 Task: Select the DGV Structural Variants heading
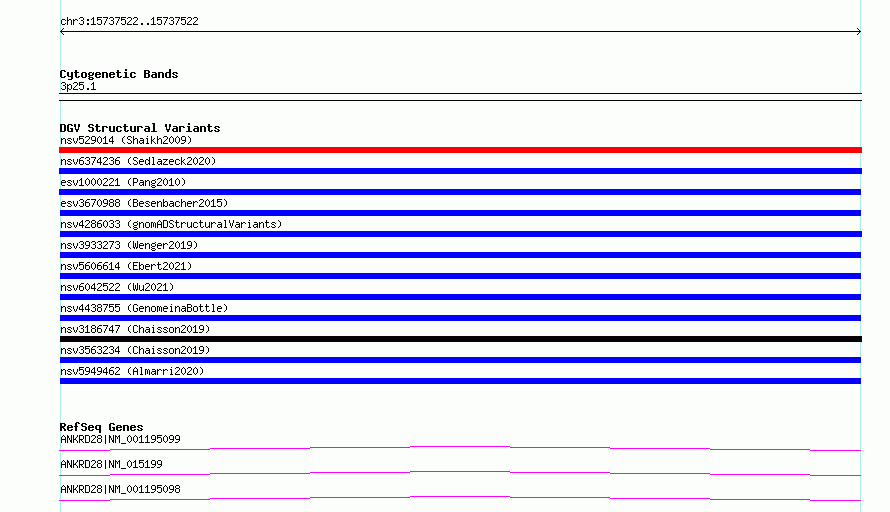140,128
